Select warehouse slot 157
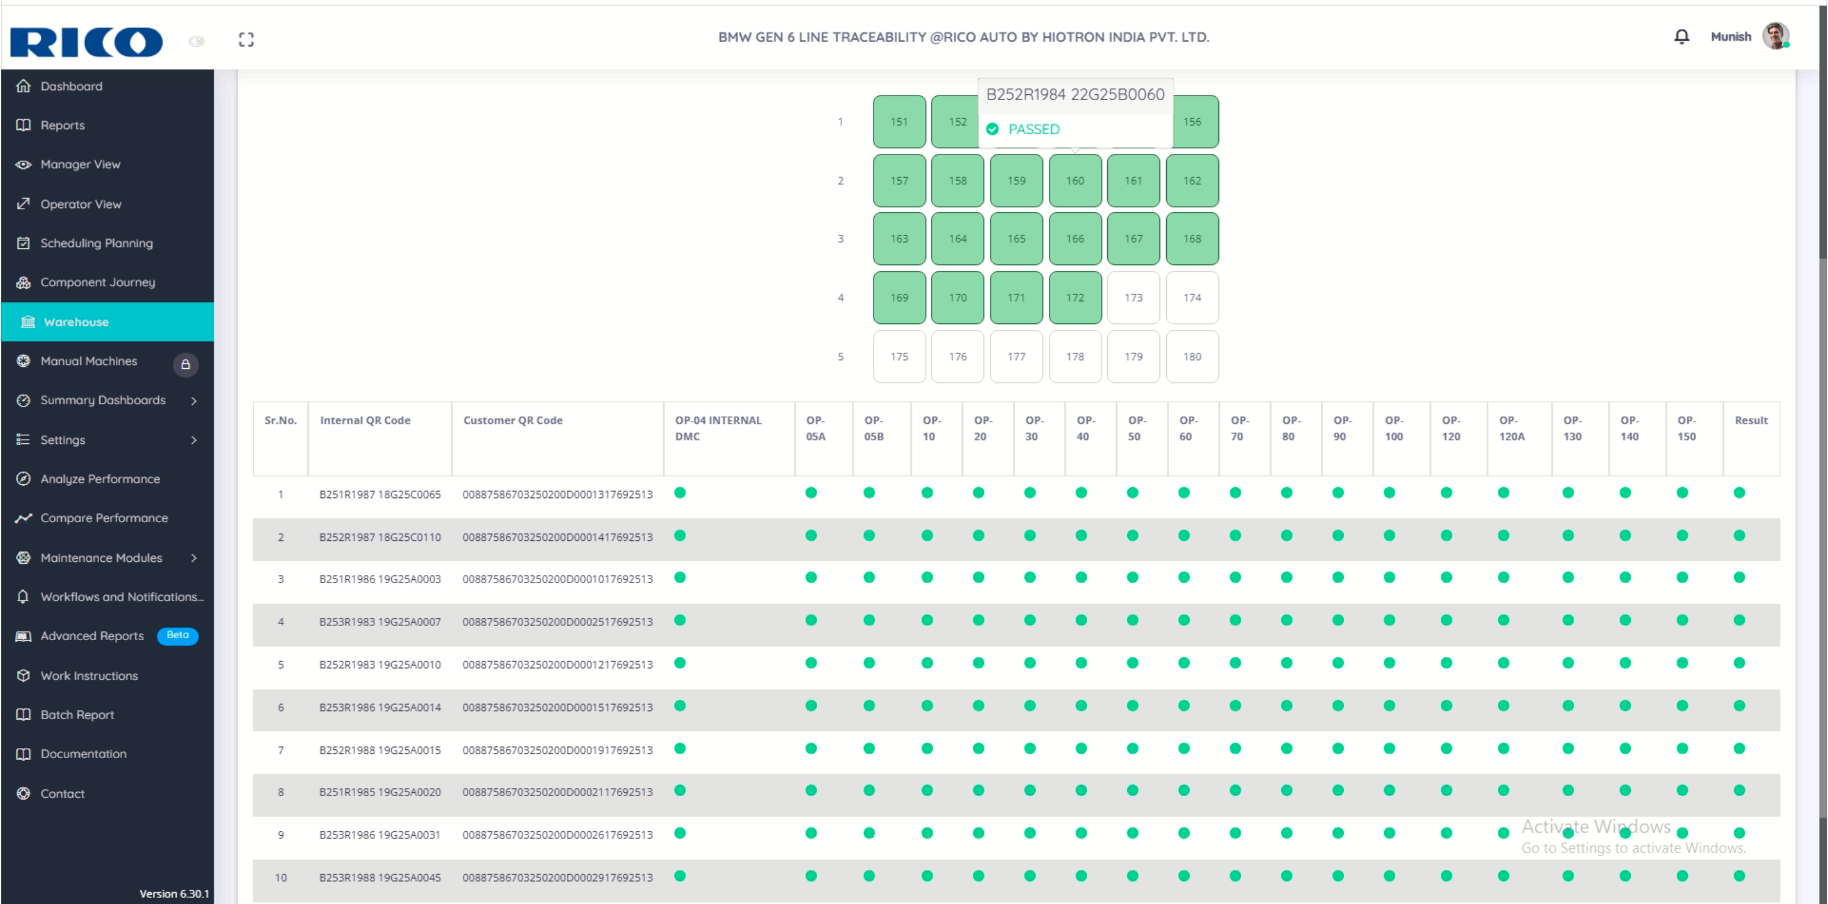The width and height of the screenshot is (1828, 904). tap(899, 181)
